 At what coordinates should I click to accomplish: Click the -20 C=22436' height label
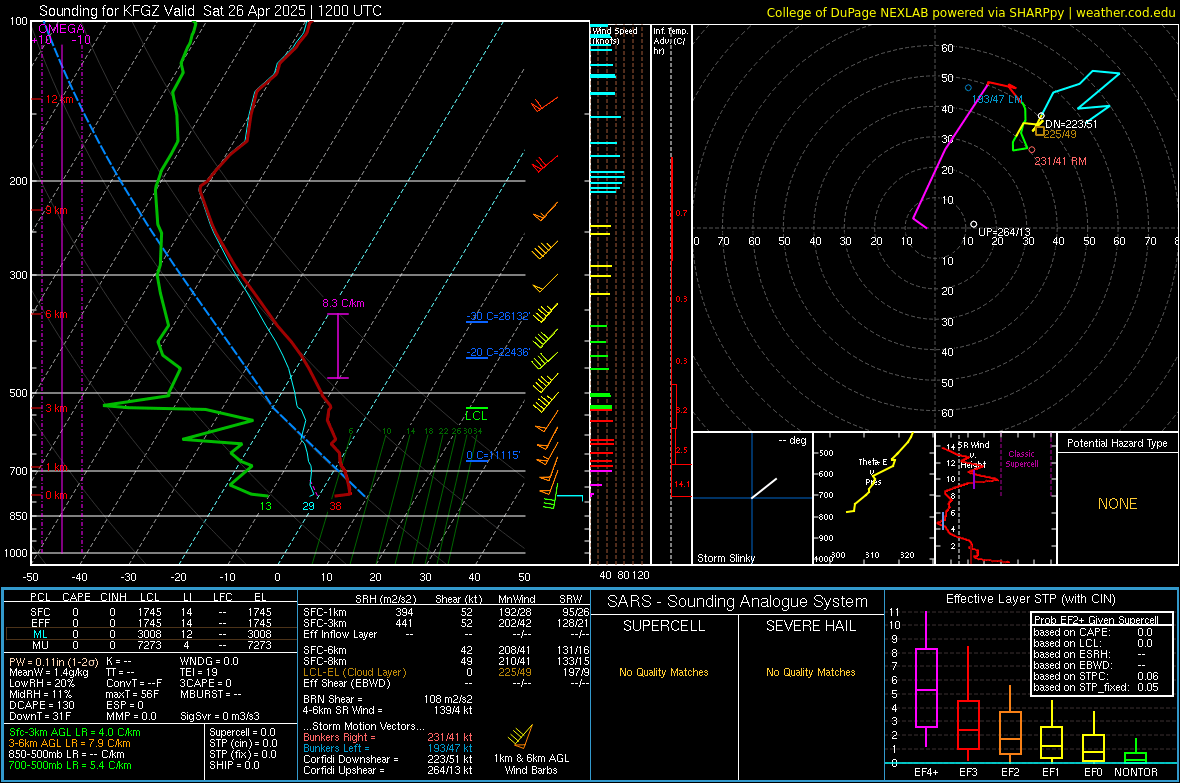click(x=498, y=352)
